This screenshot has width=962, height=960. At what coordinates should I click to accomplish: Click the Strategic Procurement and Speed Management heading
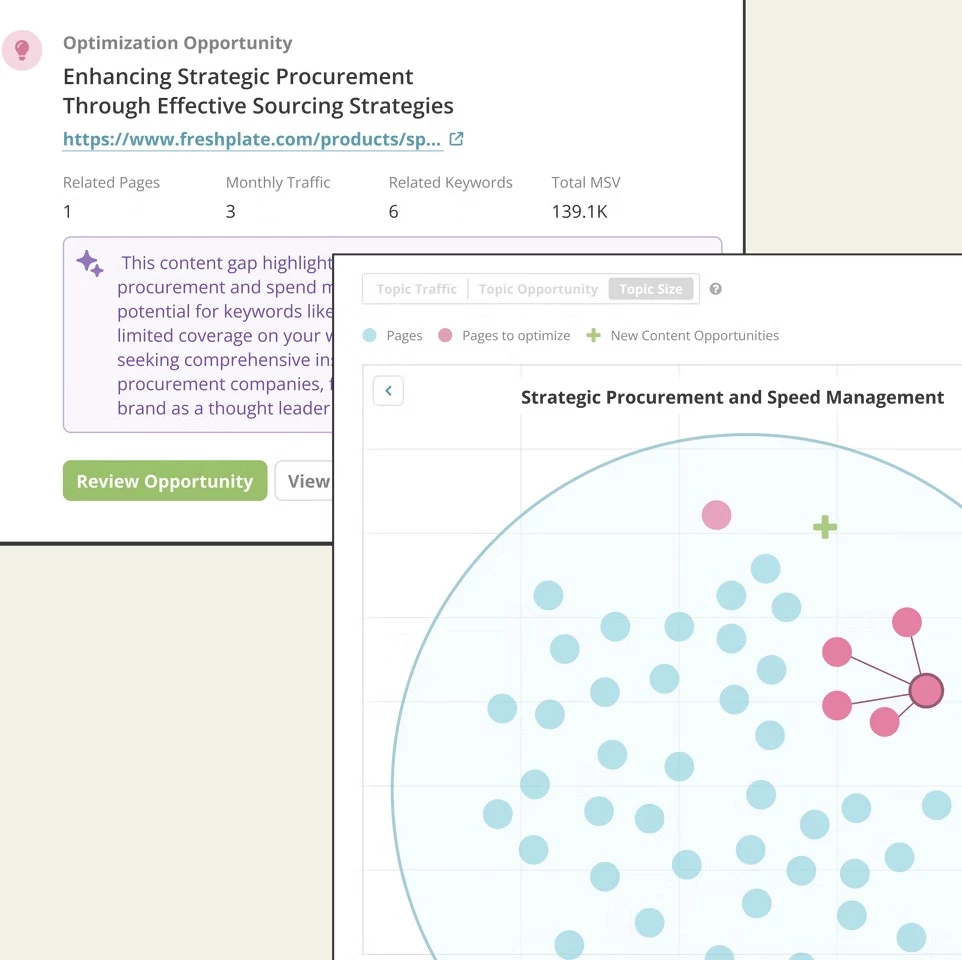[732, 397]
